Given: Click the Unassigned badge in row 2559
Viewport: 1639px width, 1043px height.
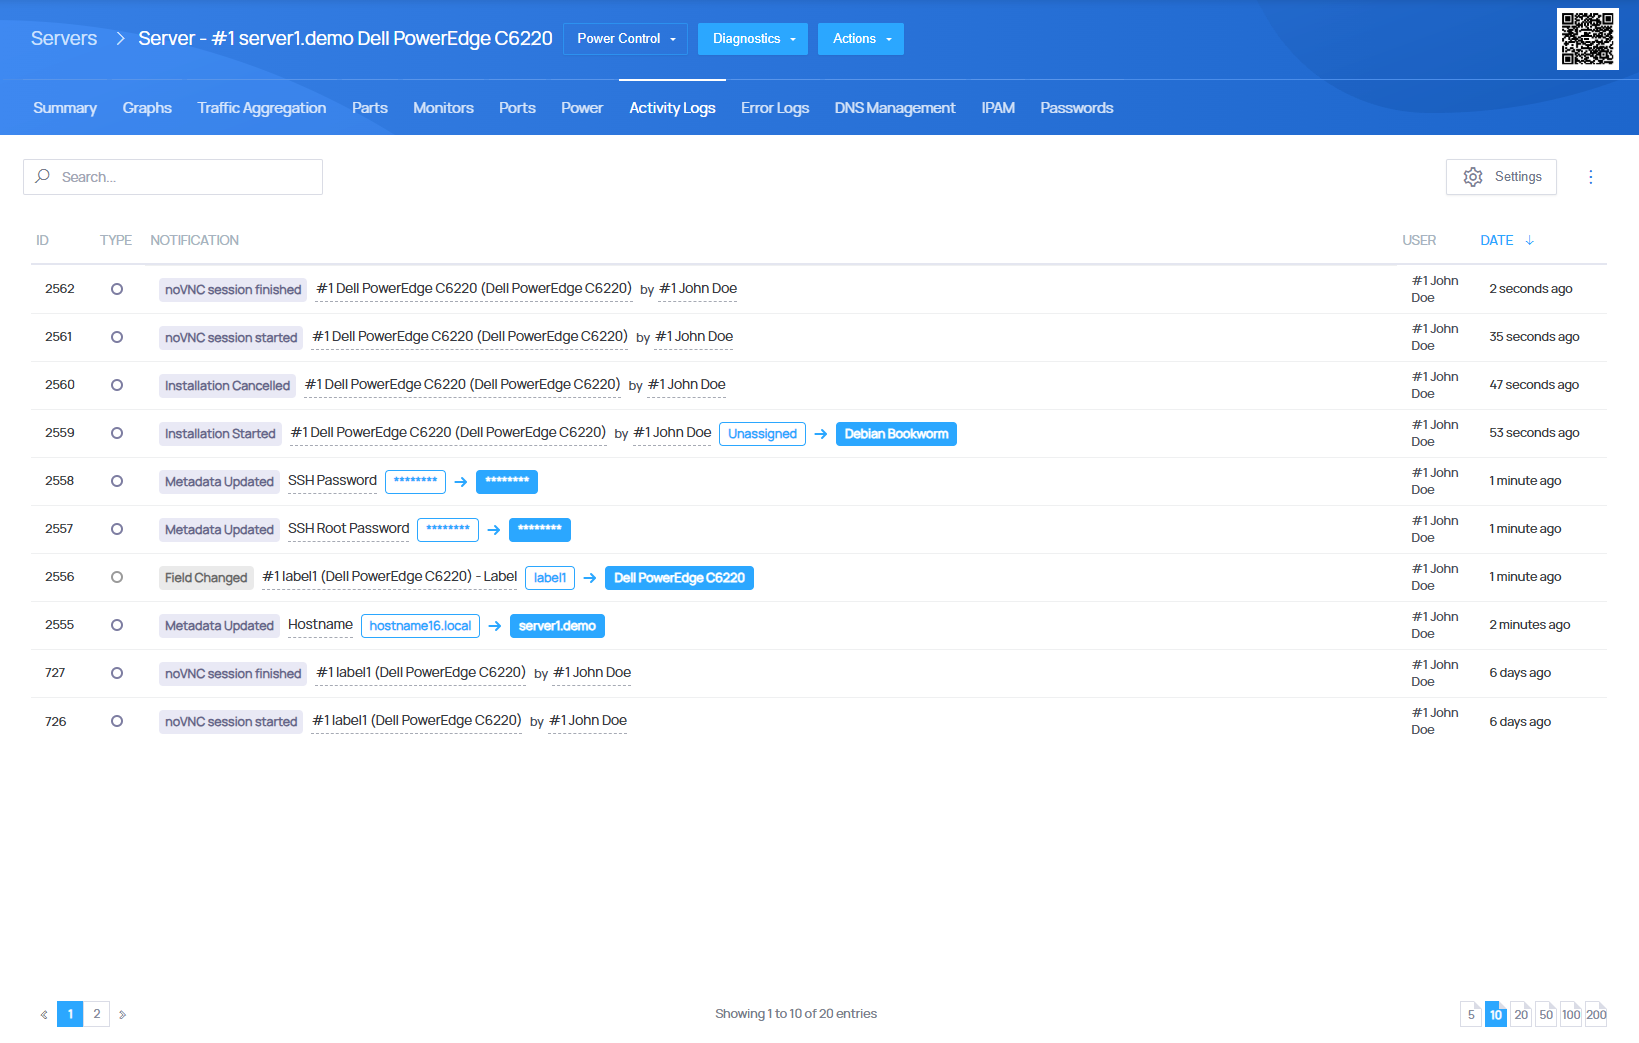Looking at the screenshot, I should pyautogui.click(x=762, y=434).
